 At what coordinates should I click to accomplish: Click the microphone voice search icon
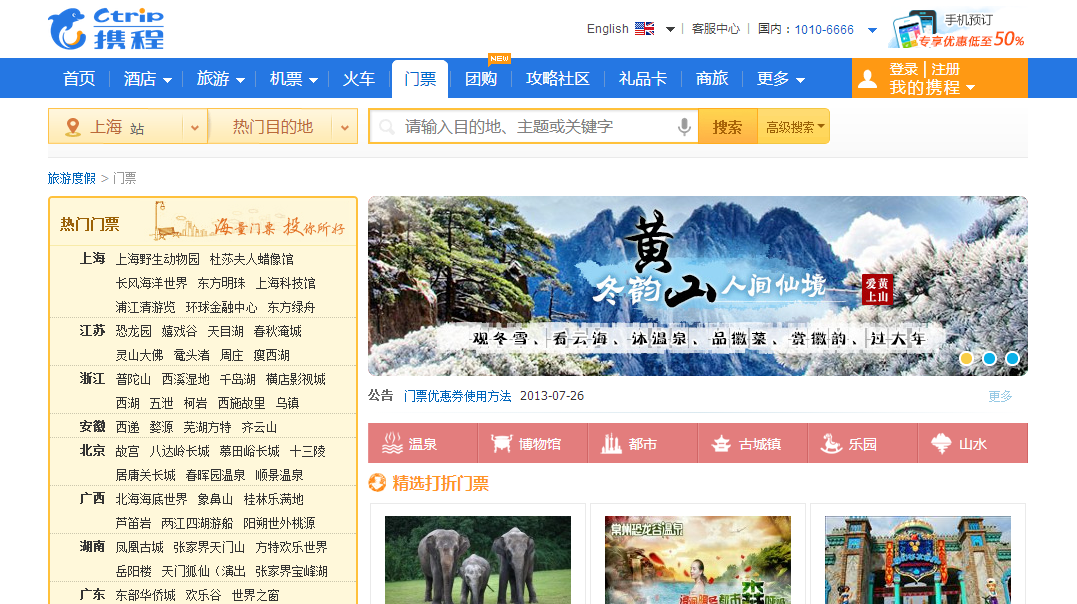(x=684, y=127)
